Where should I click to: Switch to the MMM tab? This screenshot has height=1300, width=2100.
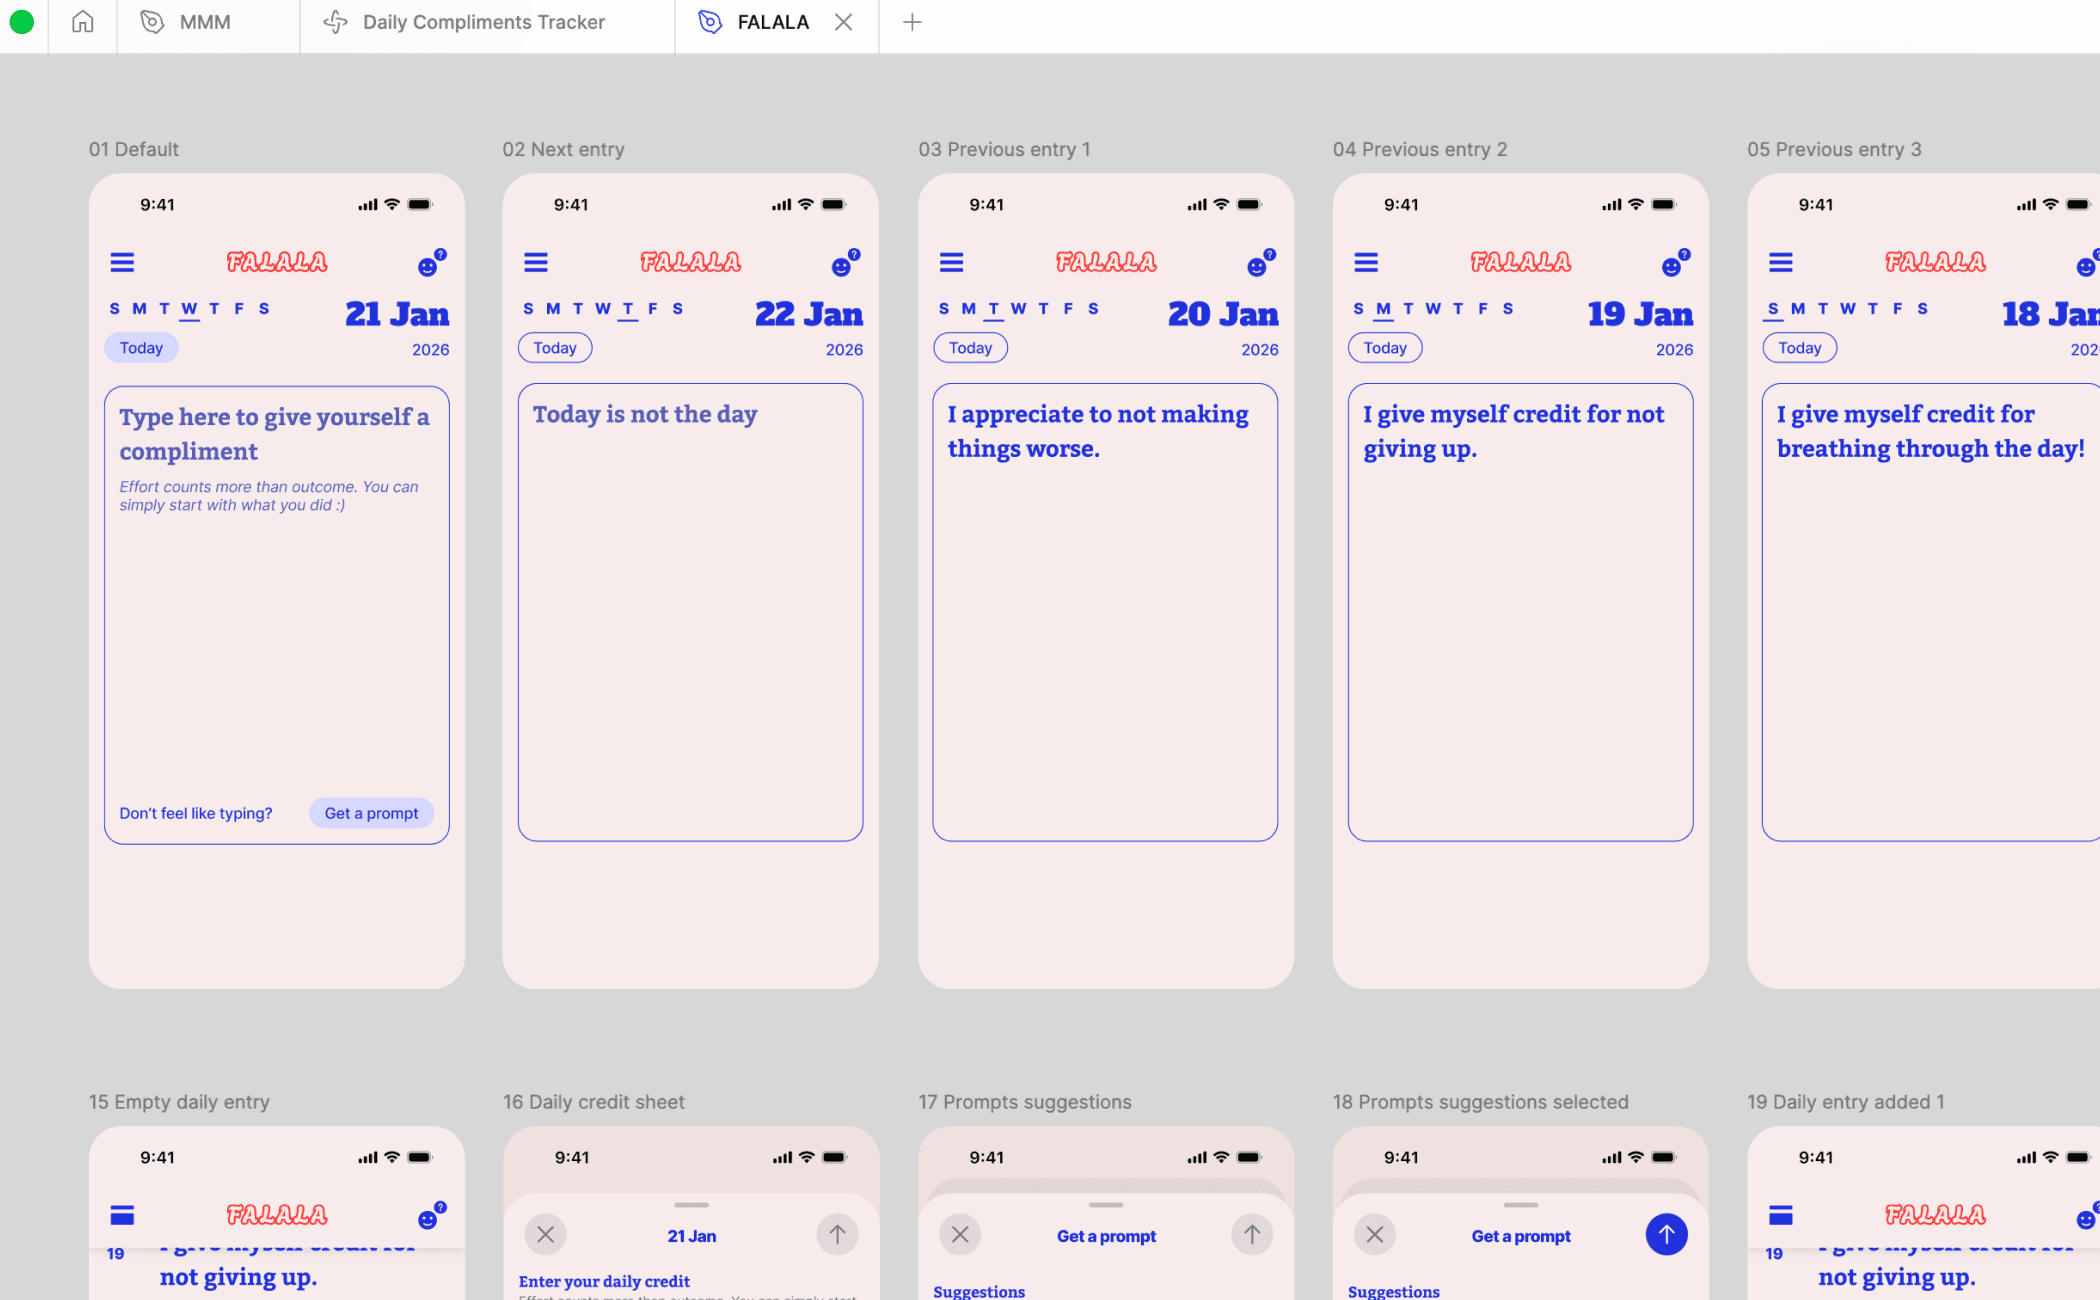(x=205, y=22)
